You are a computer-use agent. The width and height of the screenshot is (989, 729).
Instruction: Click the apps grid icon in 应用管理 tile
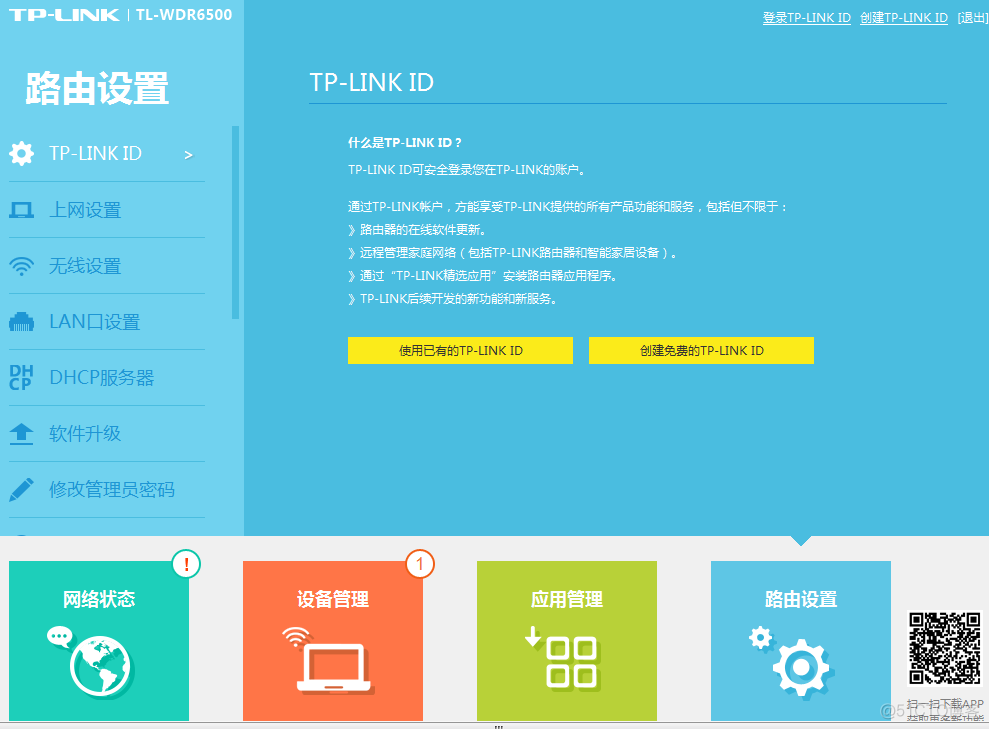point(562,657)
